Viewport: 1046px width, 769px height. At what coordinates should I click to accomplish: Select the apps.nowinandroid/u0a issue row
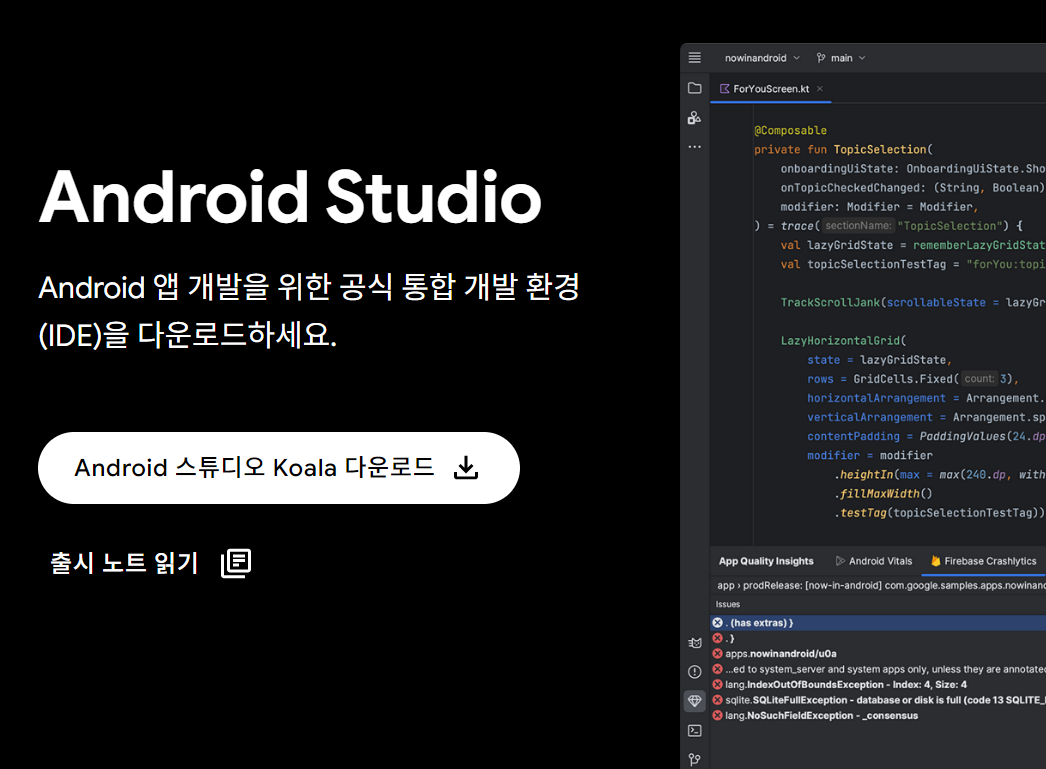878,654
